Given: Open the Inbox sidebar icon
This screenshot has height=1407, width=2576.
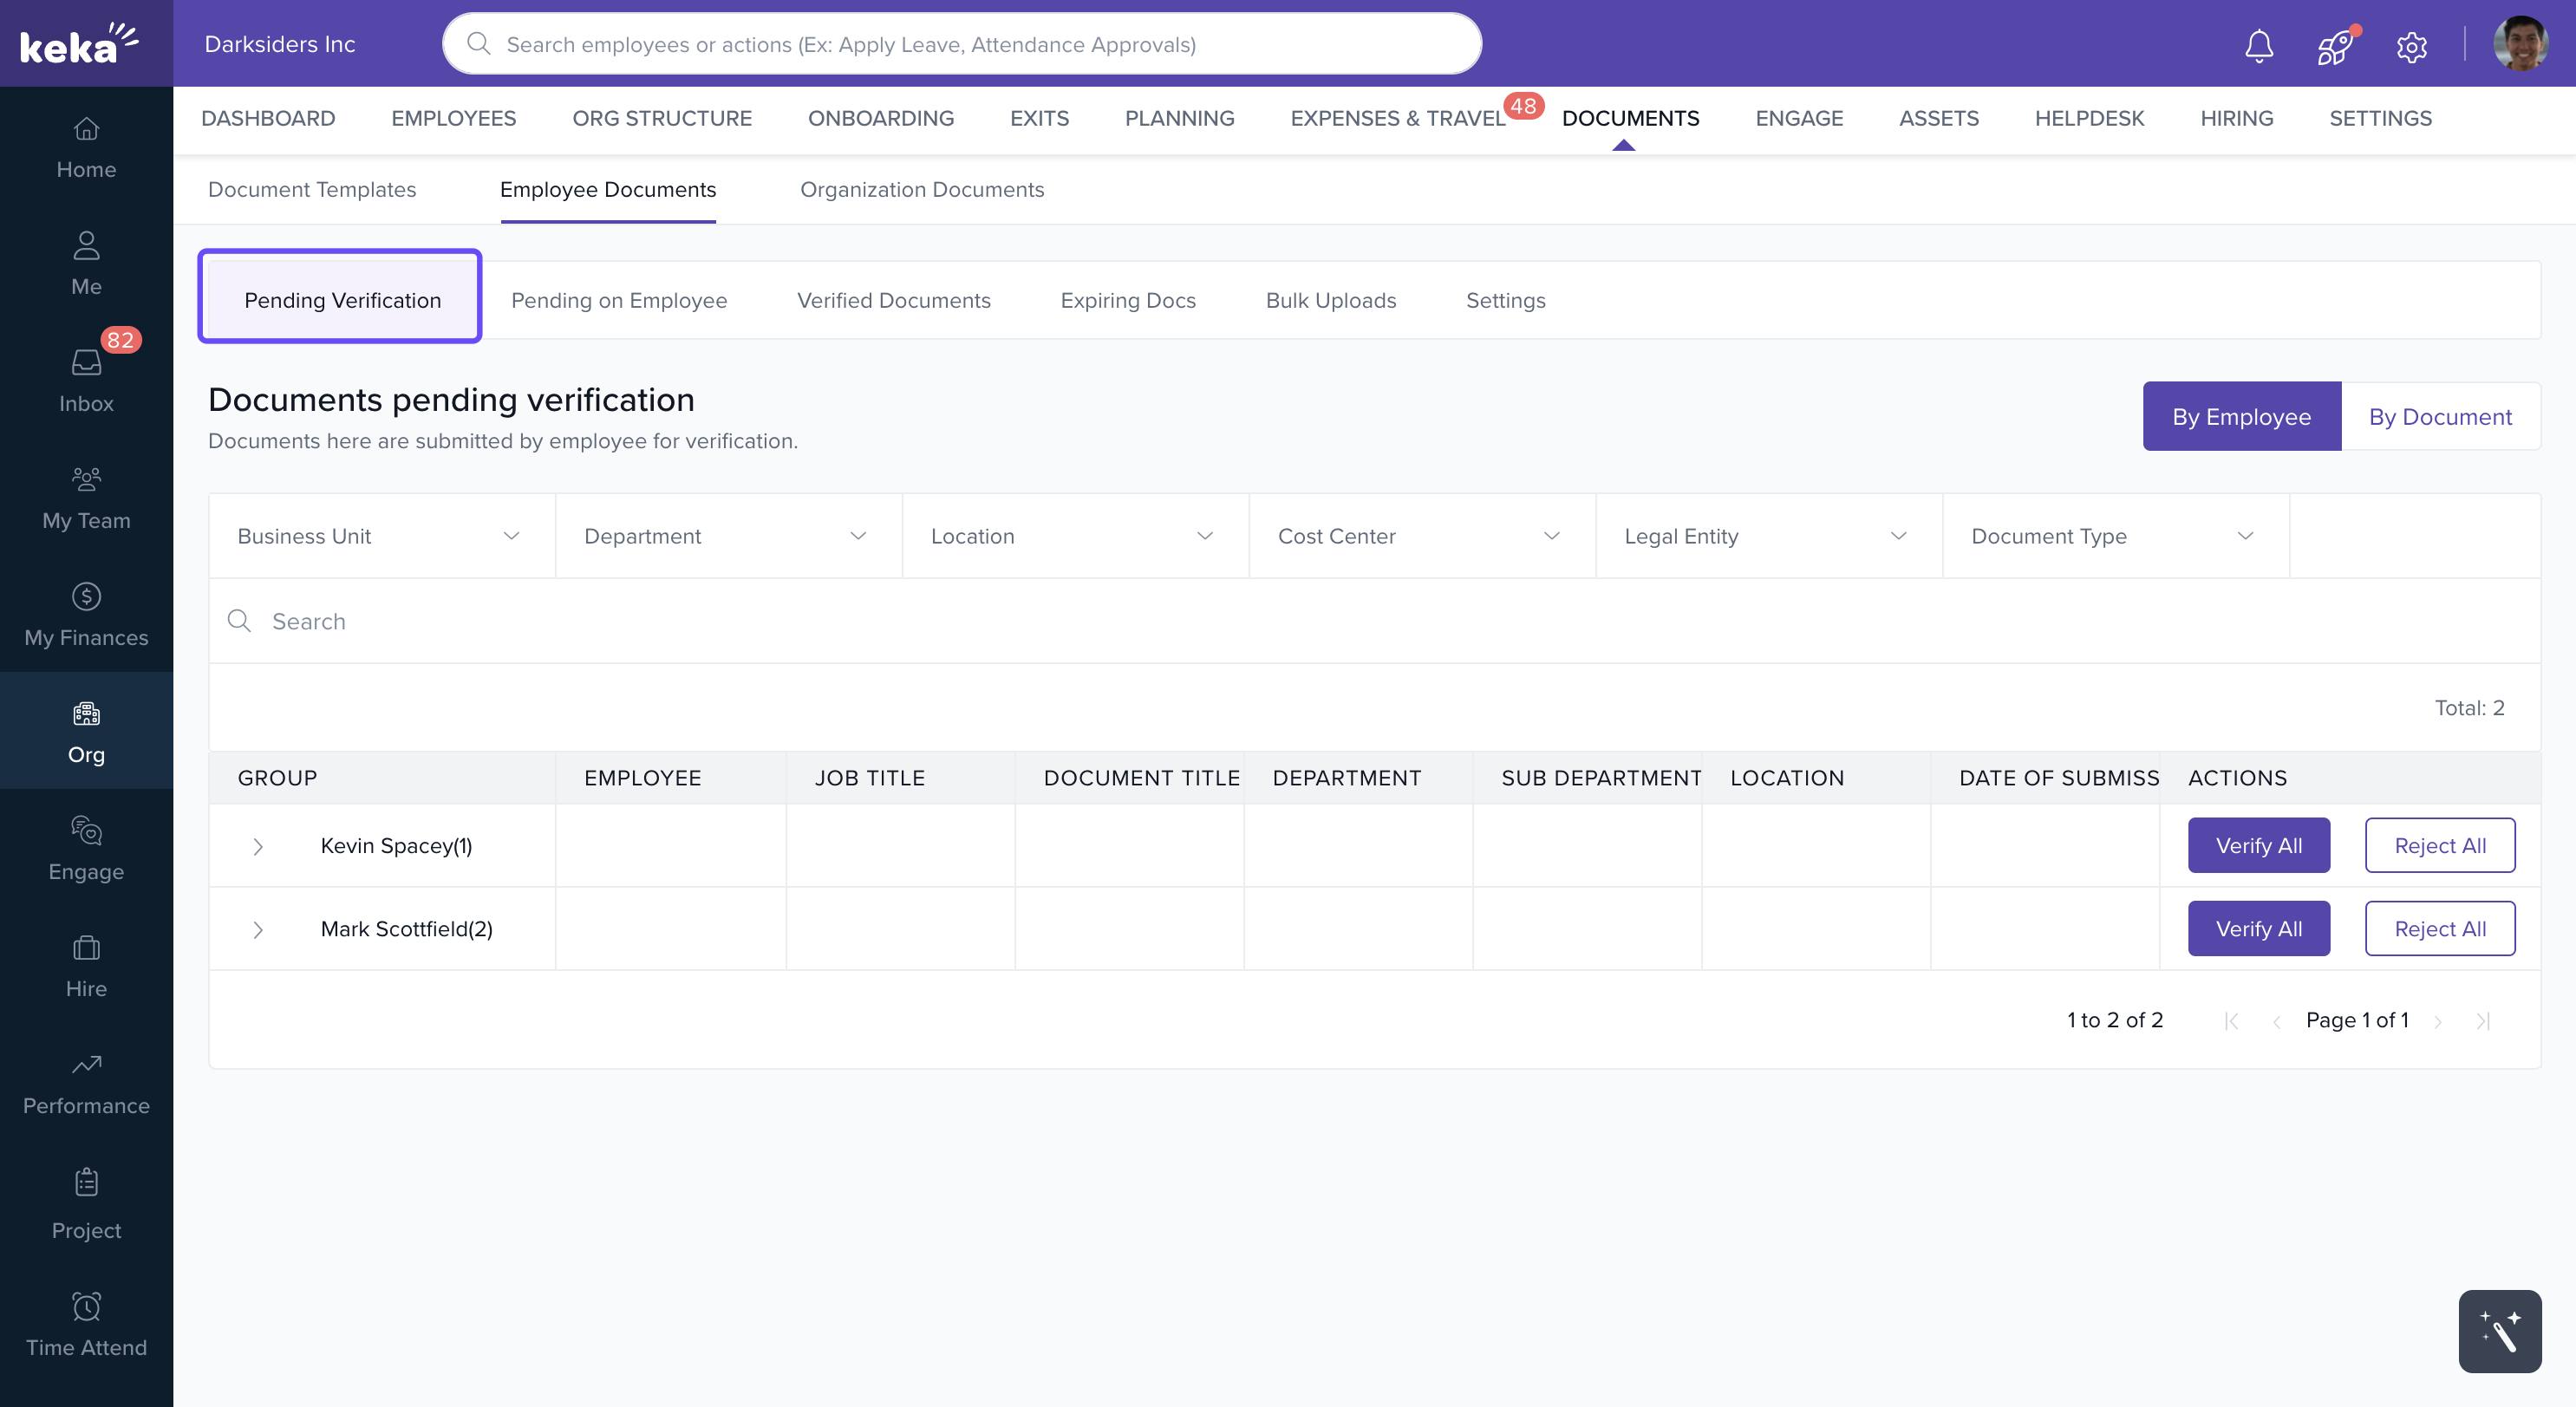Looking at the screenshot, I should click(x=86, y=379).
